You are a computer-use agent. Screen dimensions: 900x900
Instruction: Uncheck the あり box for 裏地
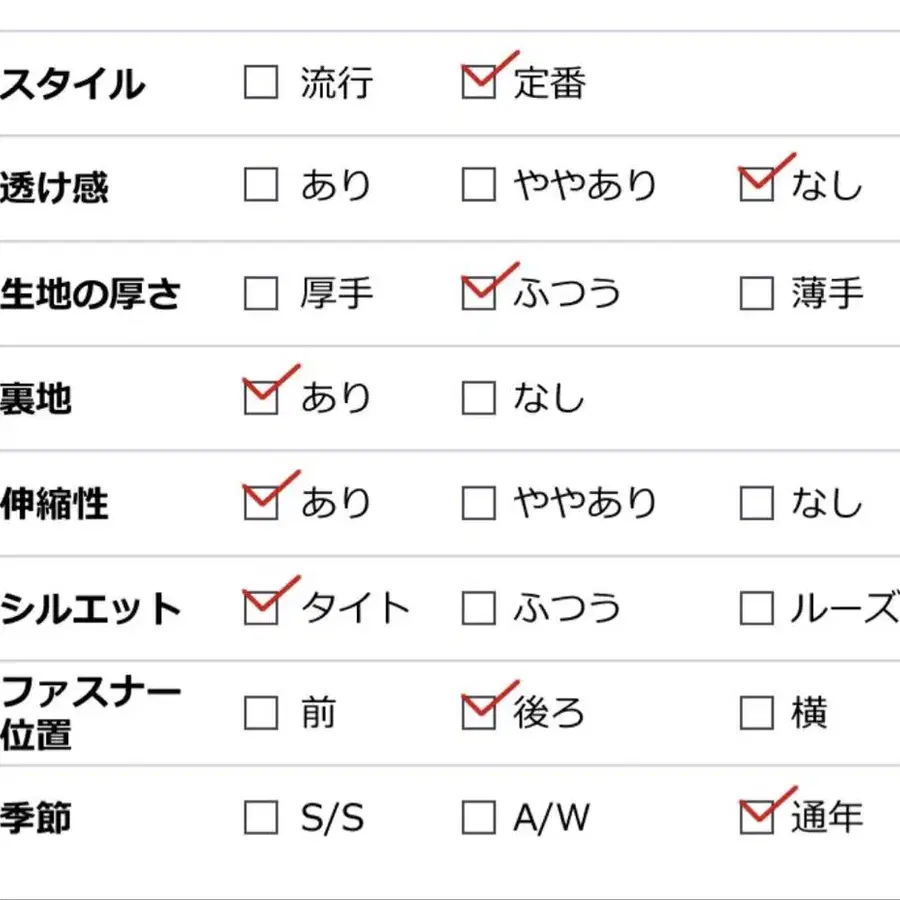point(261,398)
